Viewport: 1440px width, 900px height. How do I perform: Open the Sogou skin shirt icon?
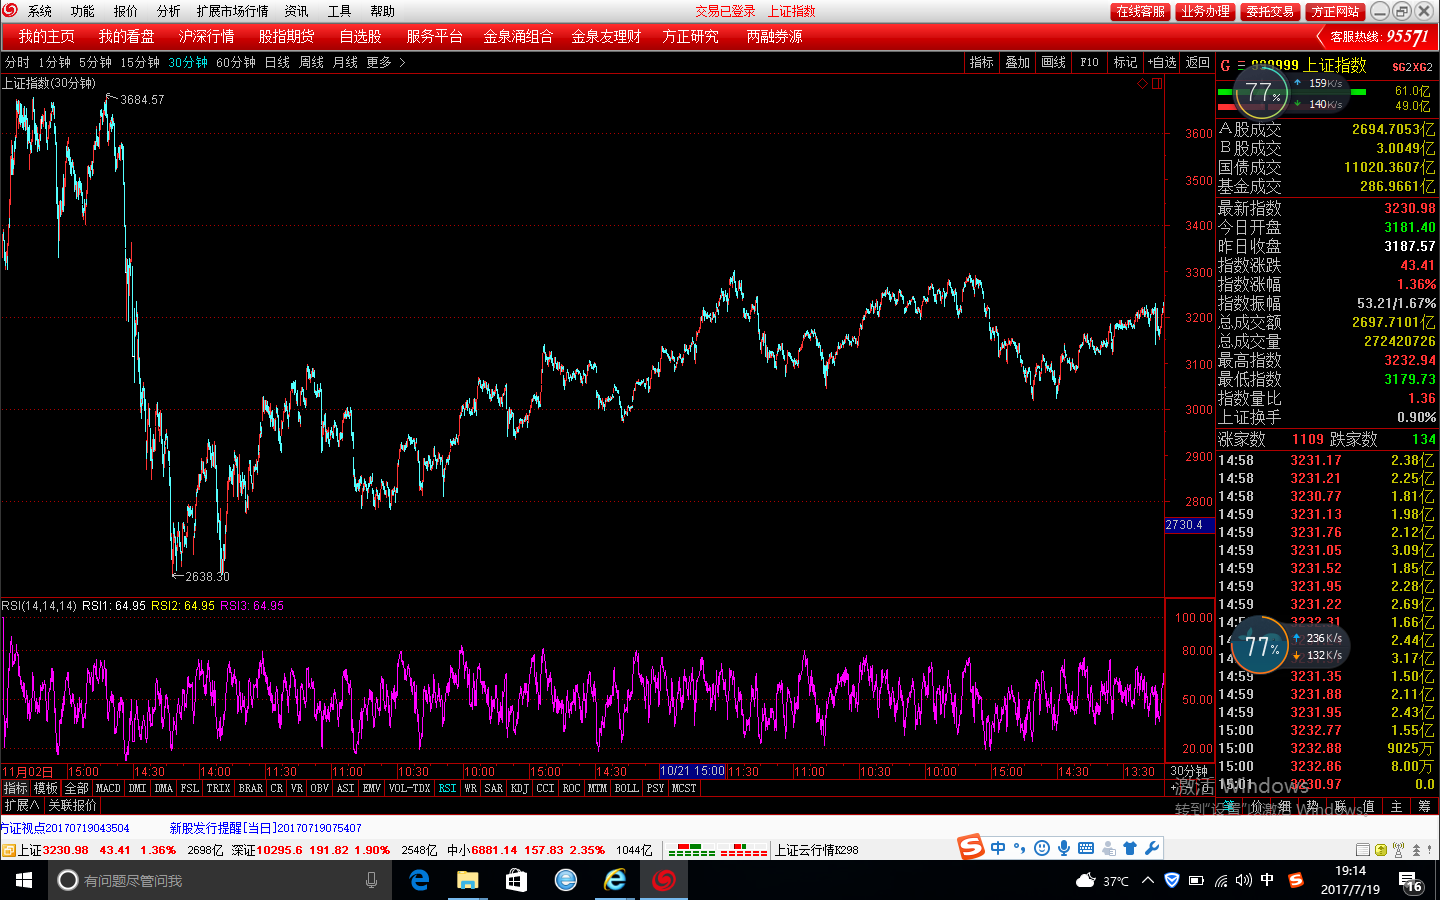[x=1130, y=848]
